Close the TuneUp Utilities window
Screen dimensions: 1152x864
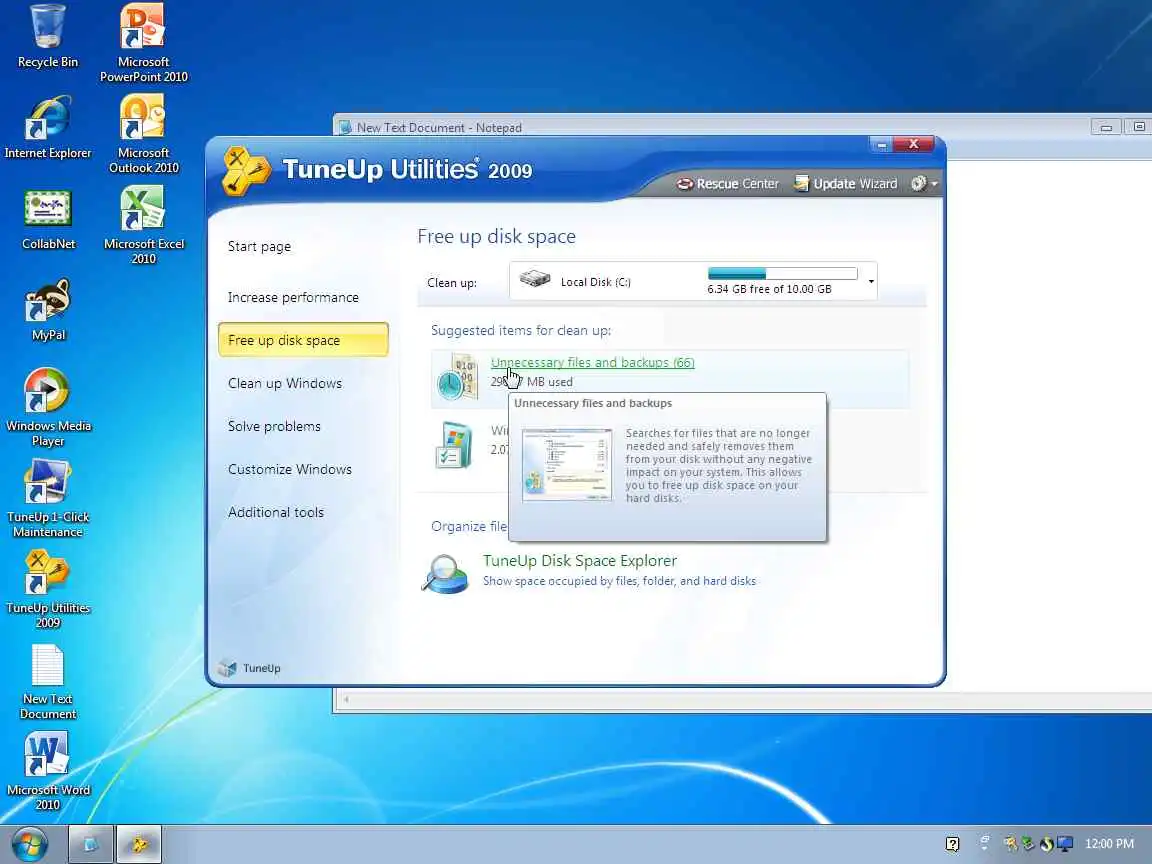coord(913,144)
